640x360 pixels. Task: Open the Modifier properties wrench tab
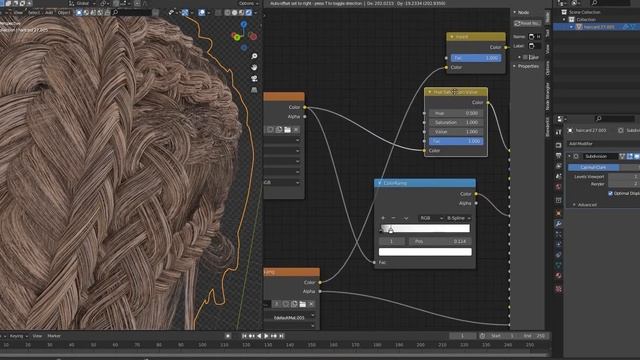[558, 224]
